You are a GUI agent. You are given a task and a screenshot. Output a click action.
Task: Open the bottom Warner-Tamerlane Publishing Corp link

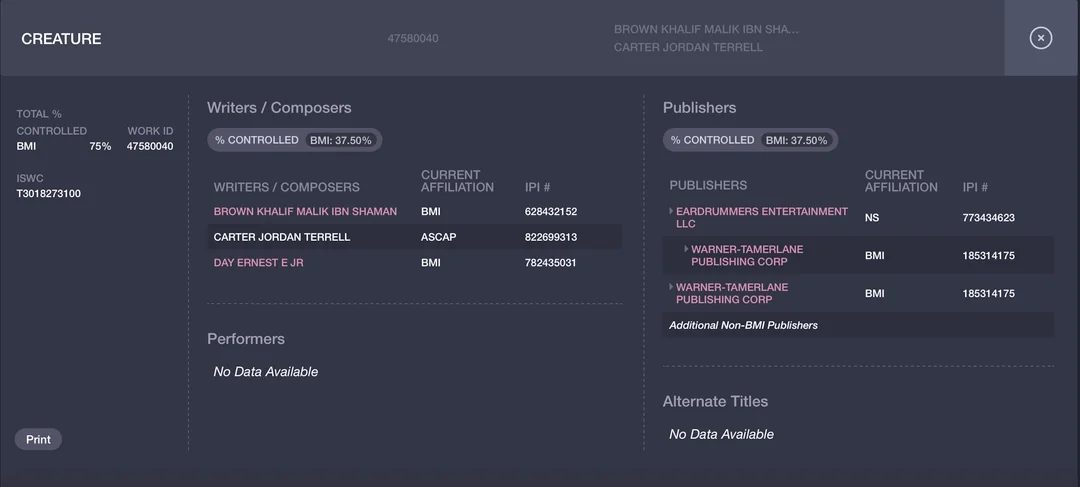pos(732,293)
